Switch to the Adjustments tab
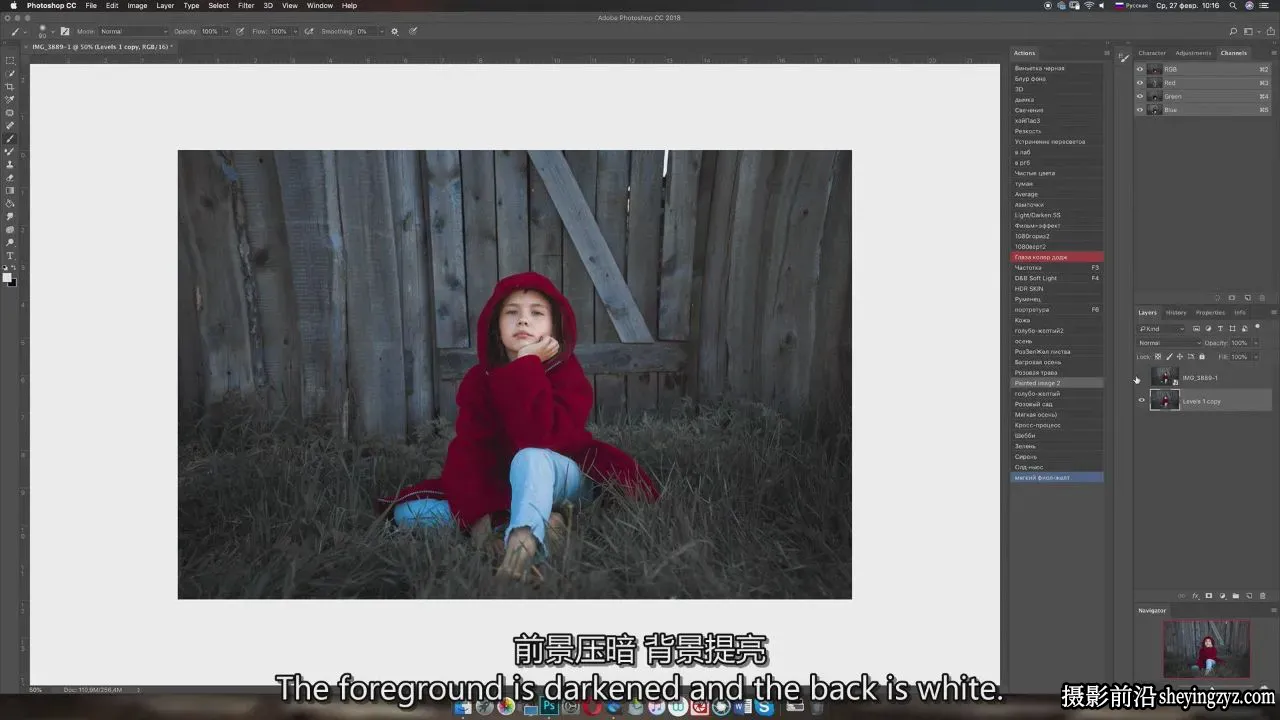Image resolution: width=1280 pixels, height=720 pixels. pyautogui.click(x=1193, y=53)
